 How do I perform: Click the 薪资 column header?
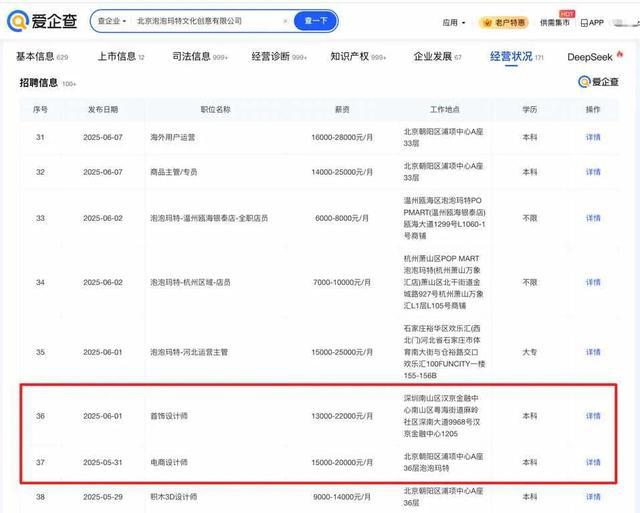pyautogui.click(x=342, y=109)
